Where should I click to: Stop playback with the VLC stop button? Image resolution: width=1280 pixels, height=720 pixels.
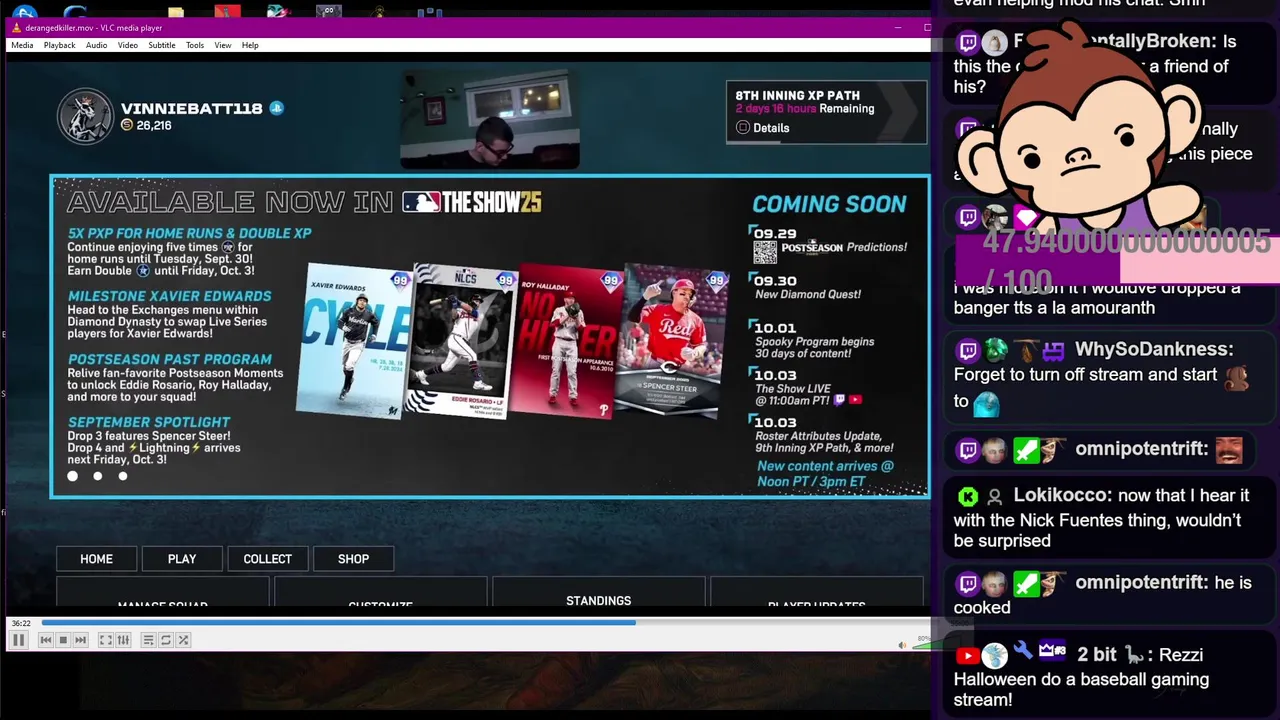62,640
